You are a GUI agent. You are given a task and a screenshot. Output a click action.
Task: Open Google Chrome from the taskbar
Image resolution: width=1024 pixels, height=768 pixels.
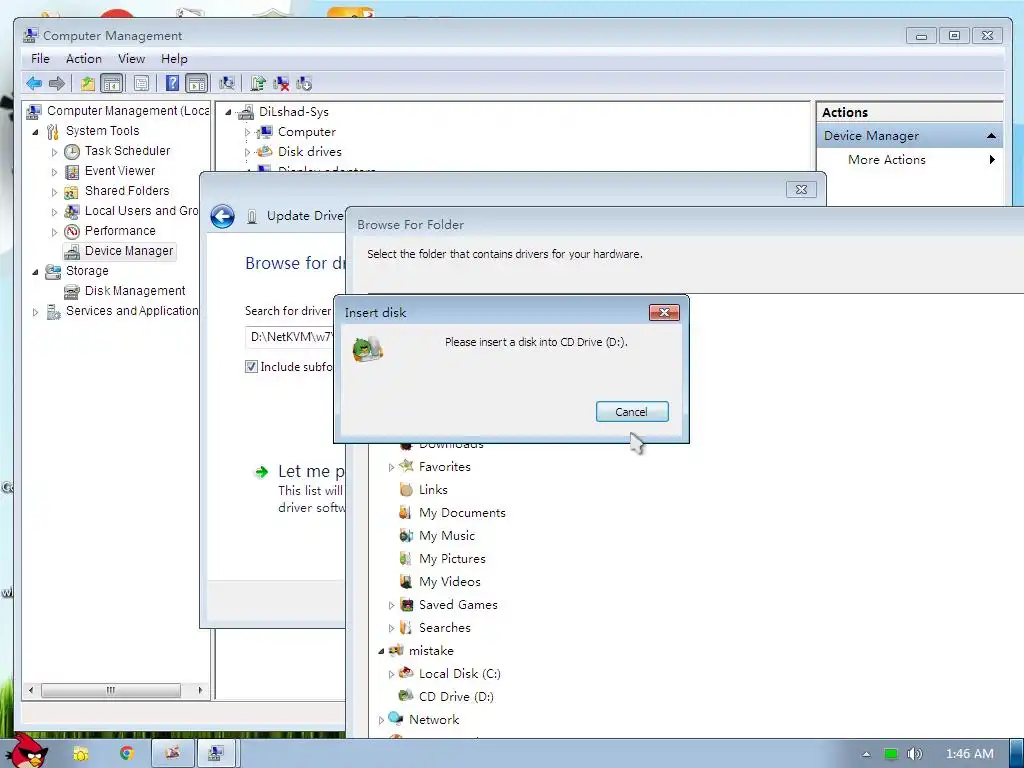click(x=126, y=754)
